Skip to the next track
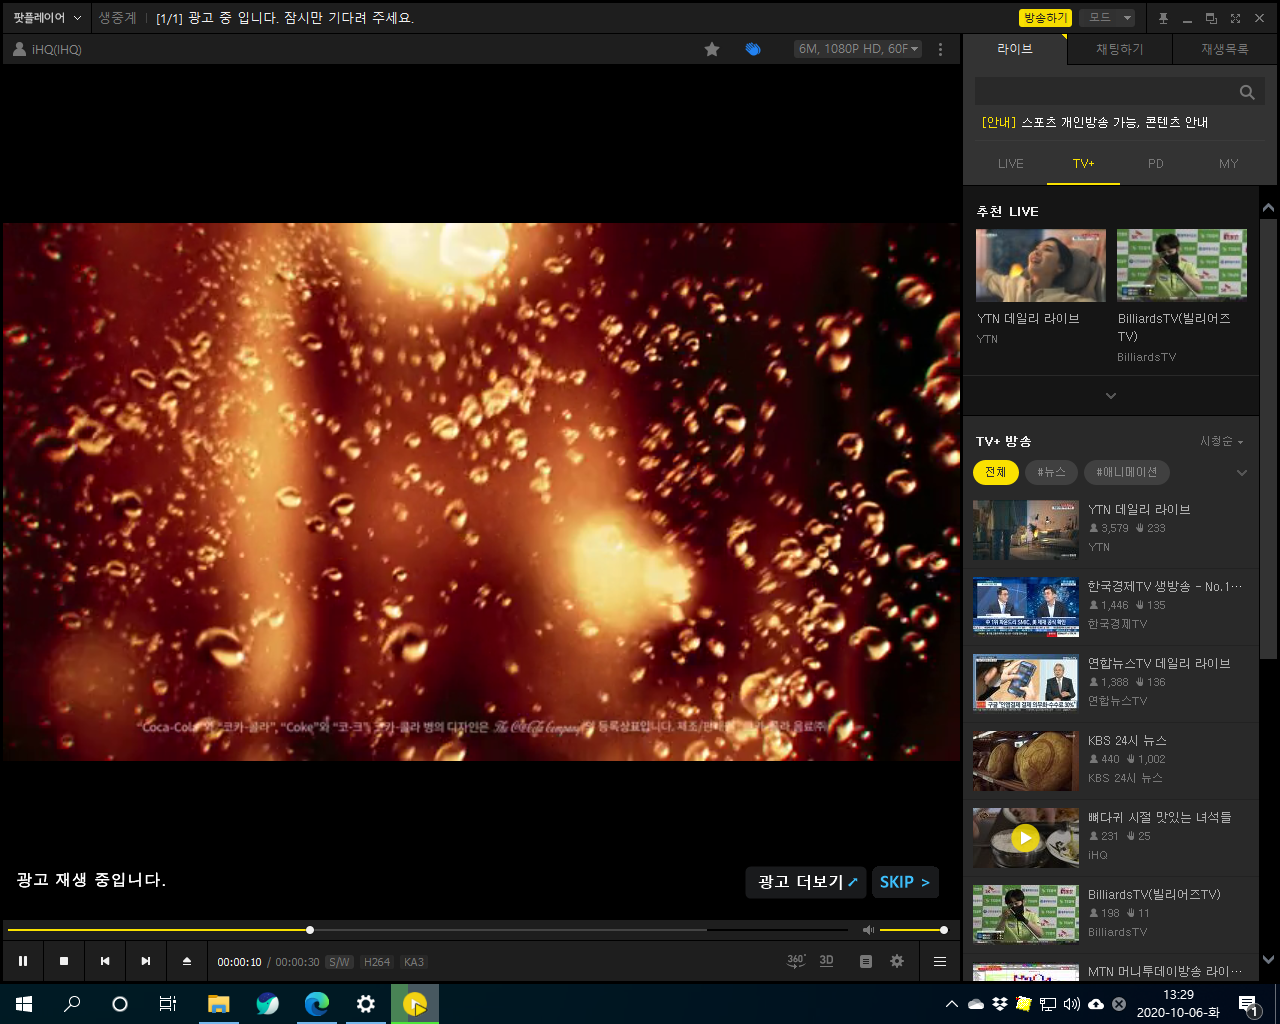The height and width of the screenshot is (1024, 1280). (146, 961)
